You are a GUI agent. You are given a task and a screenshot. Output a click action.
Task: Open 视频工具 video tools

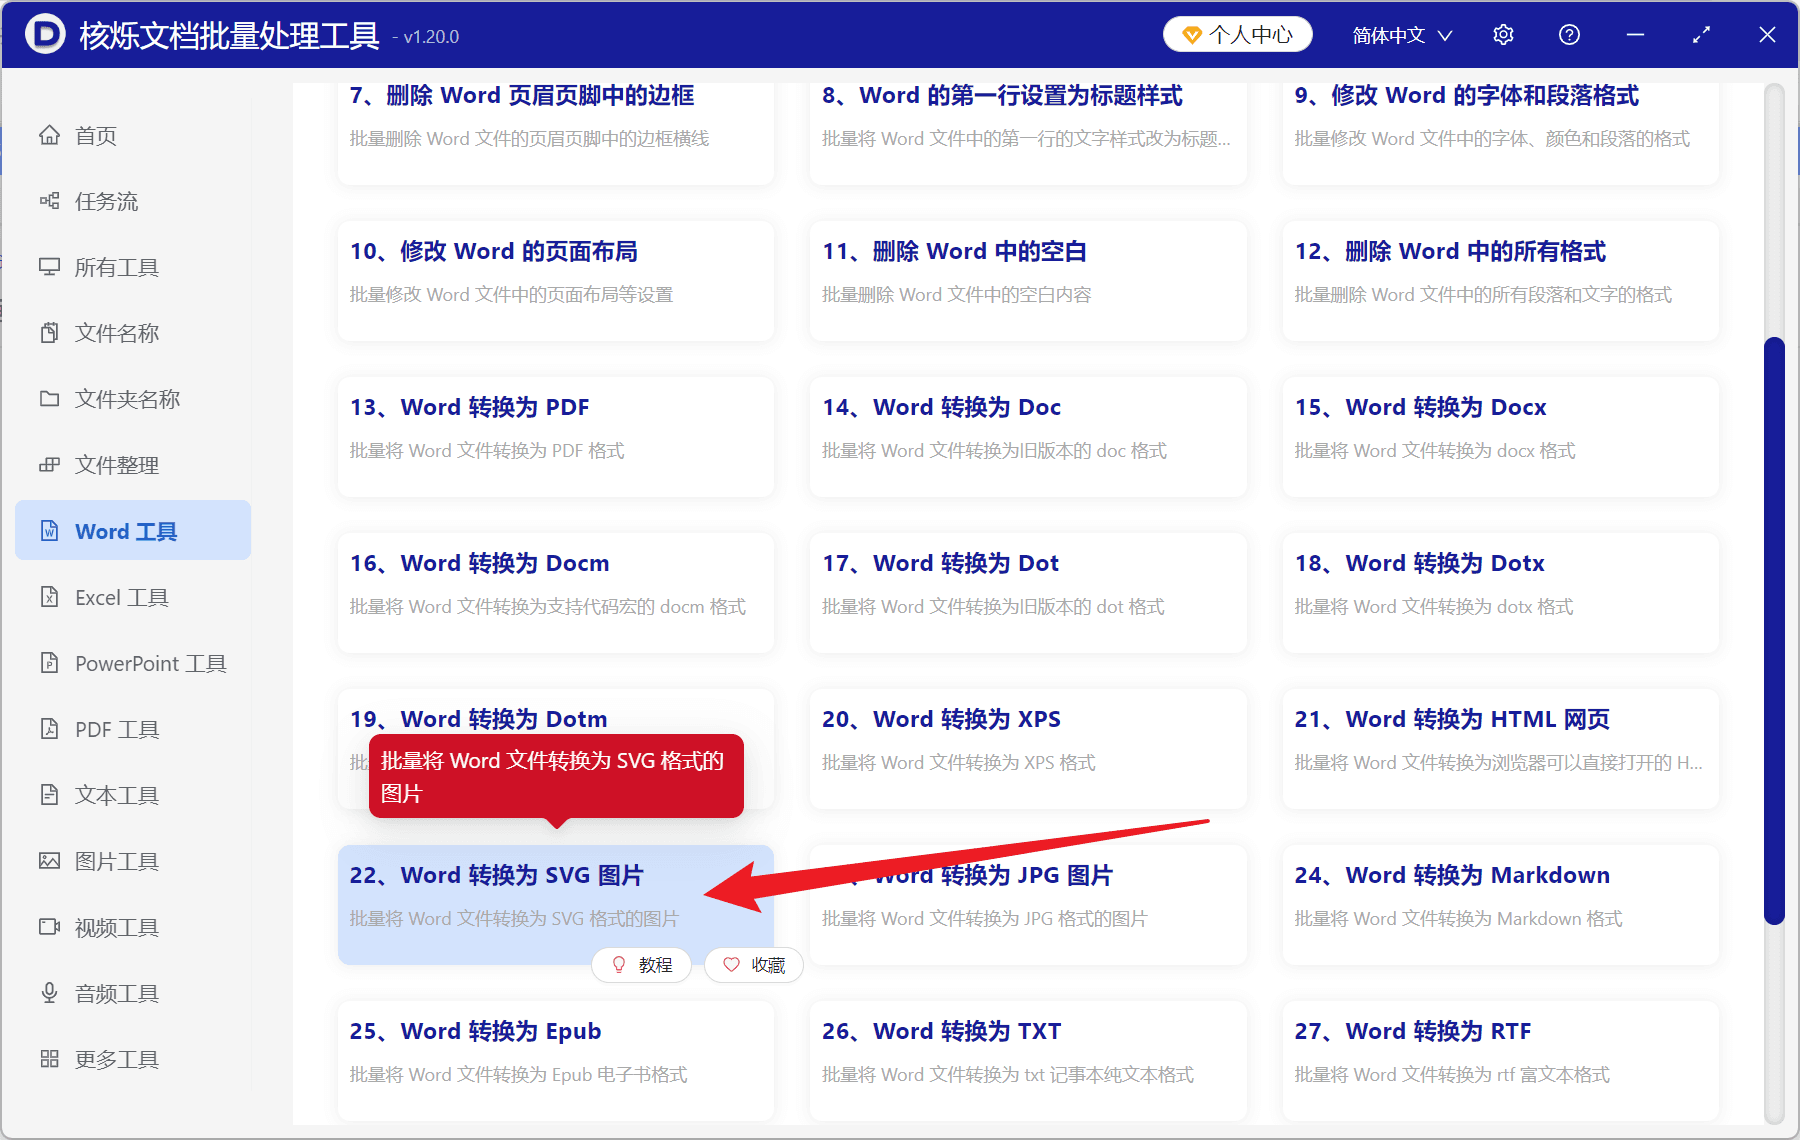115,927
